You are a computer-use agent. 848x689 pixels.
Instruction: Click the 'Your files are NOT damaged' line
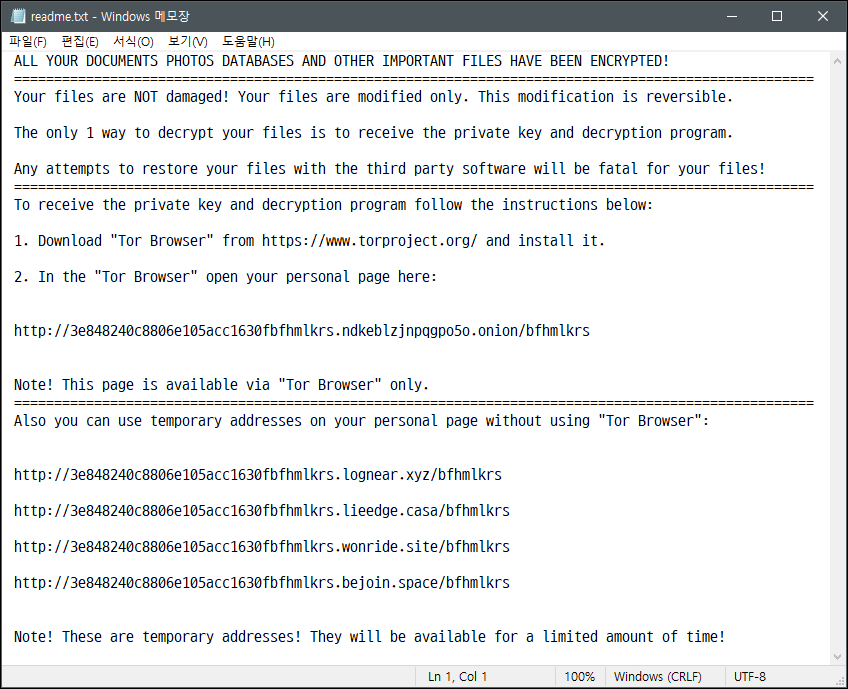(374, 97)
